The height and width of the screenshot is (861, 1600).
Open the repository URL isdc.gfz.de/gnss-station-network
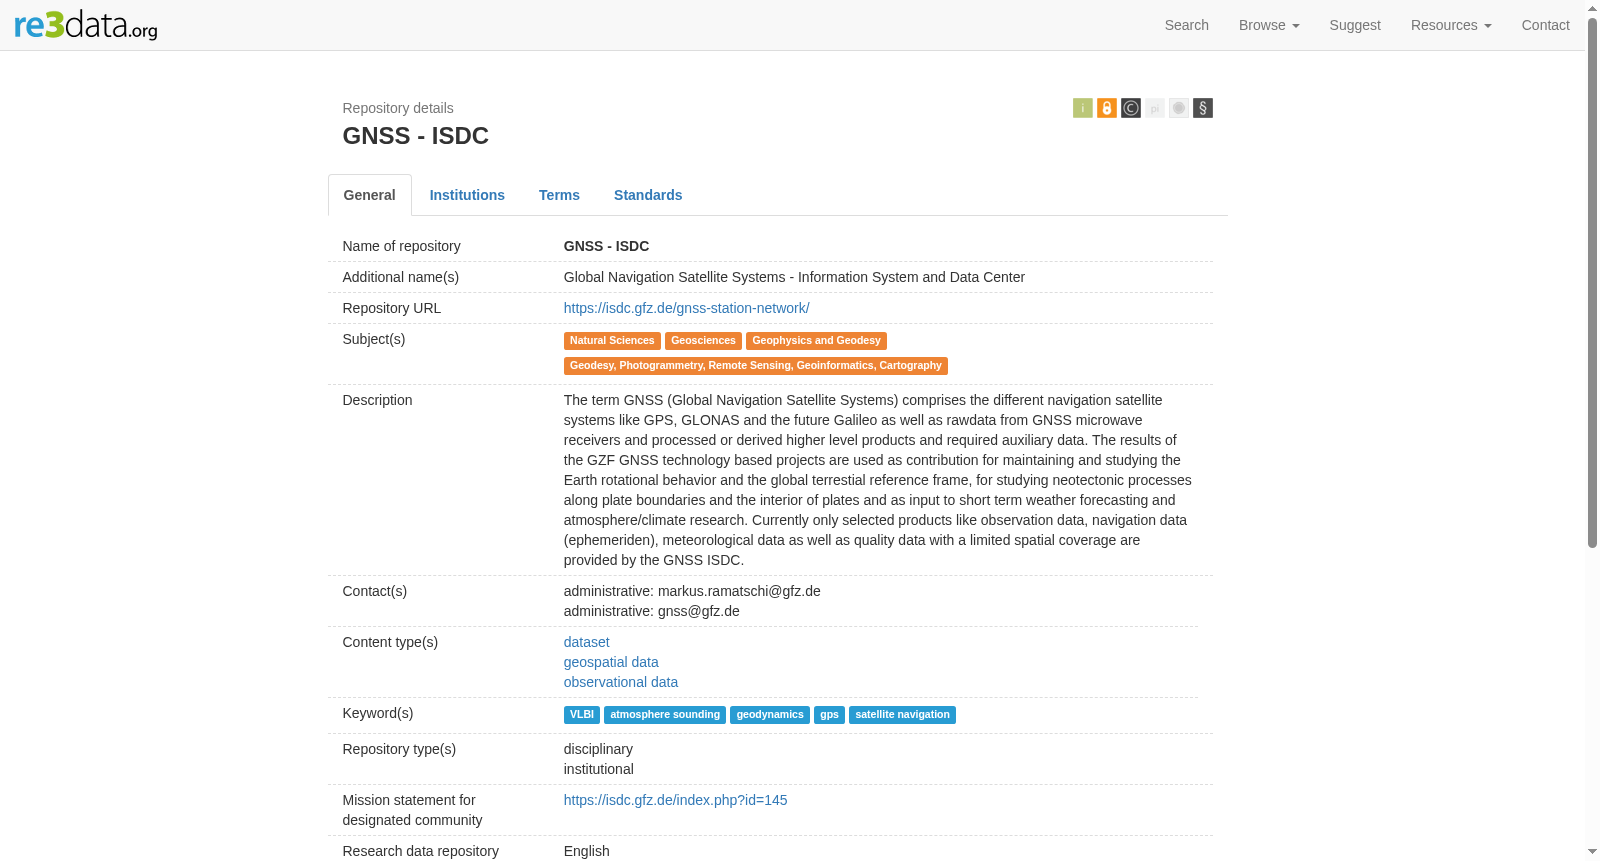(687, 308)
